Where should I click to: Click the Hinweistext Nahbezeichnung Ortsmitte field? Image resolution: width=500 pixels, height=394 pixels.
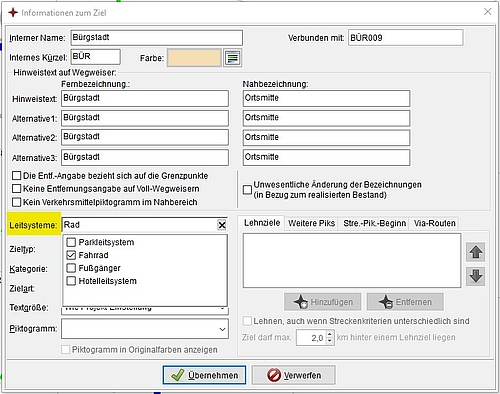[327, 98]
